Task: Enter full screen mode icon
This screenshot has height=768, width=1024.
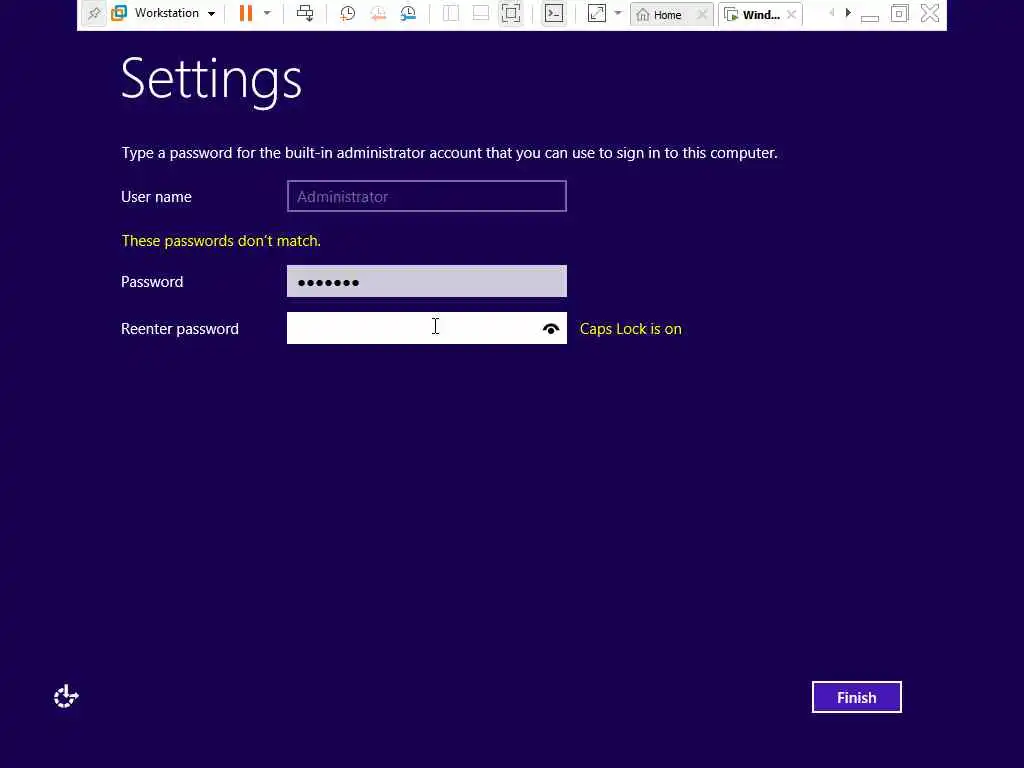Action: pos(511,13)
